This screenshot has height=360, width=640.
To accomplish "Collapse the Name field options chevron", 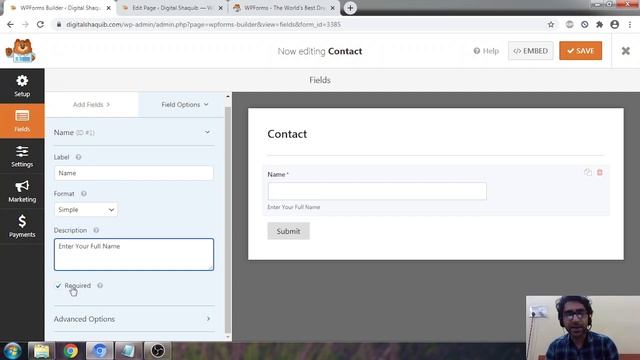I will (207, 132).
